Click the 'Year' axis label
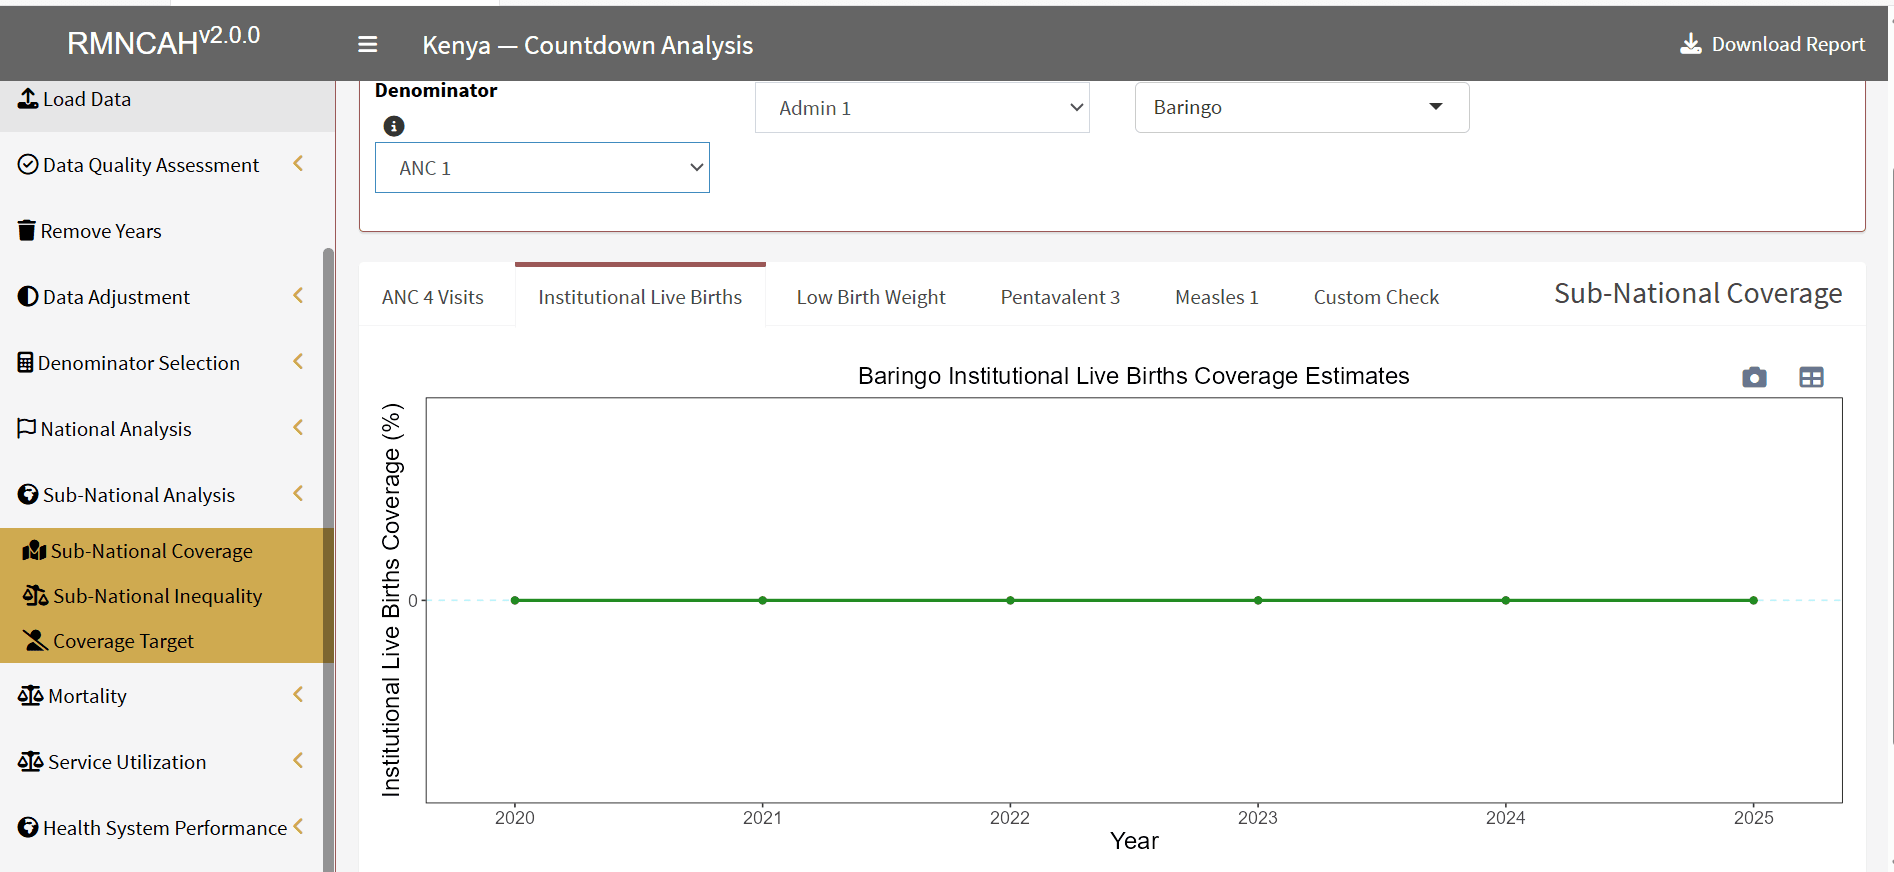 click(x=1134, y=841)
